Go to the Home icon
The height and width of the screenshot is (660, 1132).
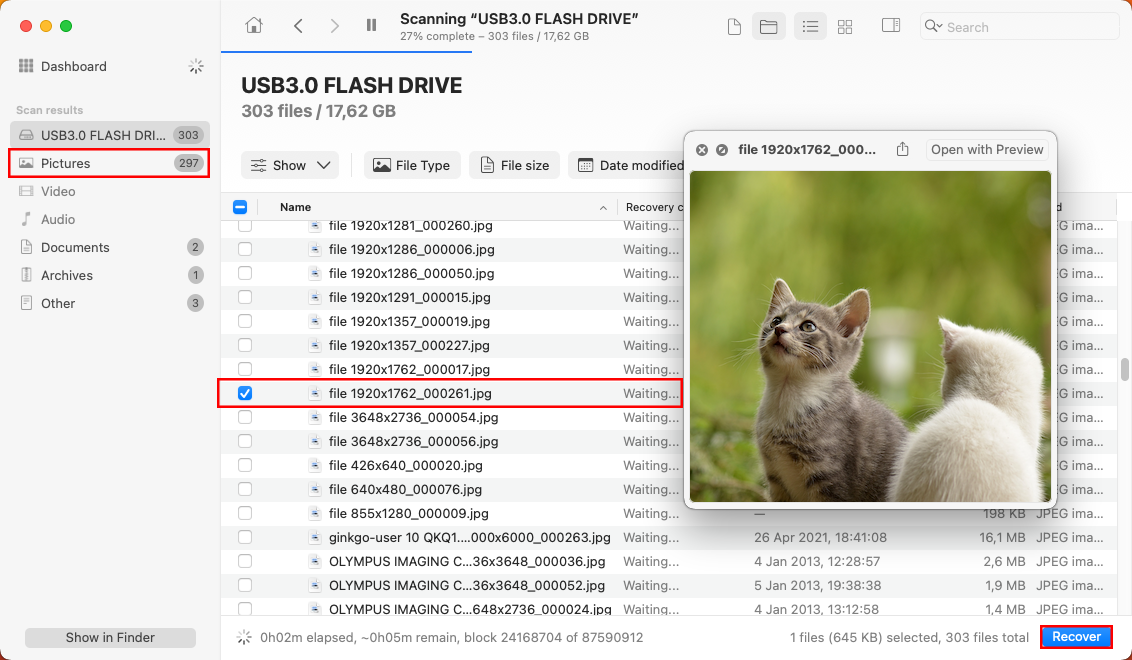click(x=253, y=26)
